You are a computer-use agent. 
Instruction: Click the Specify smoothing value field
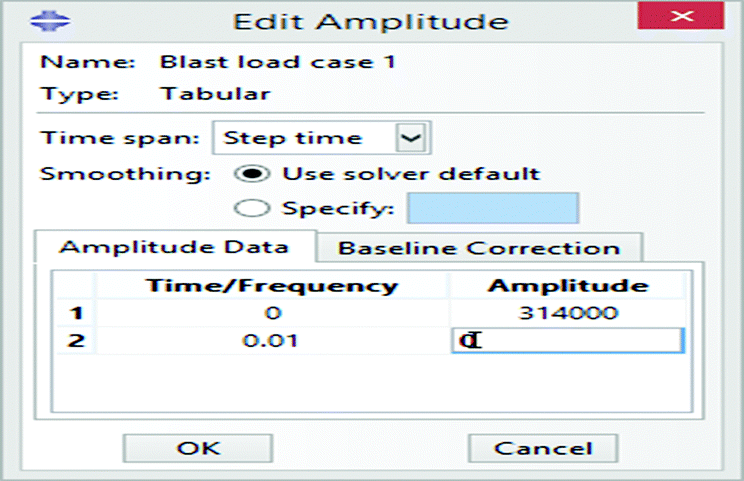[x=493, y=208]
